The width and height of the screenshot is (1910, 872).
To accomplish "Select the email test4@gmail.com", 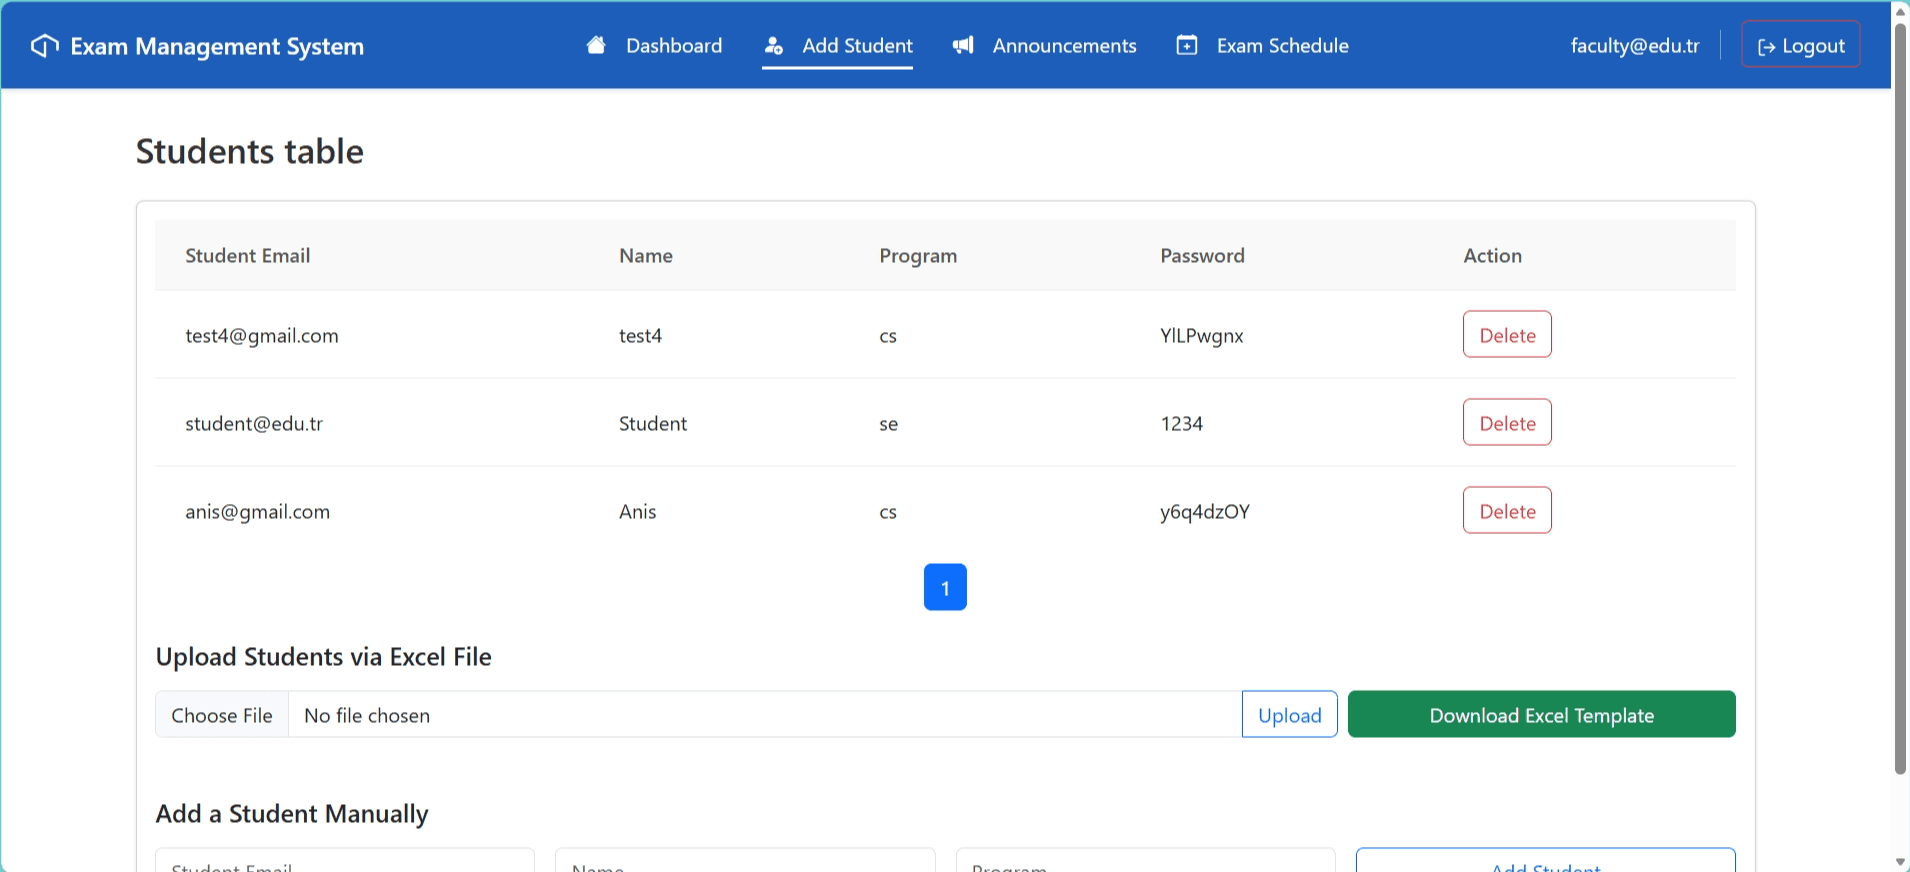I will click(262, 336).
